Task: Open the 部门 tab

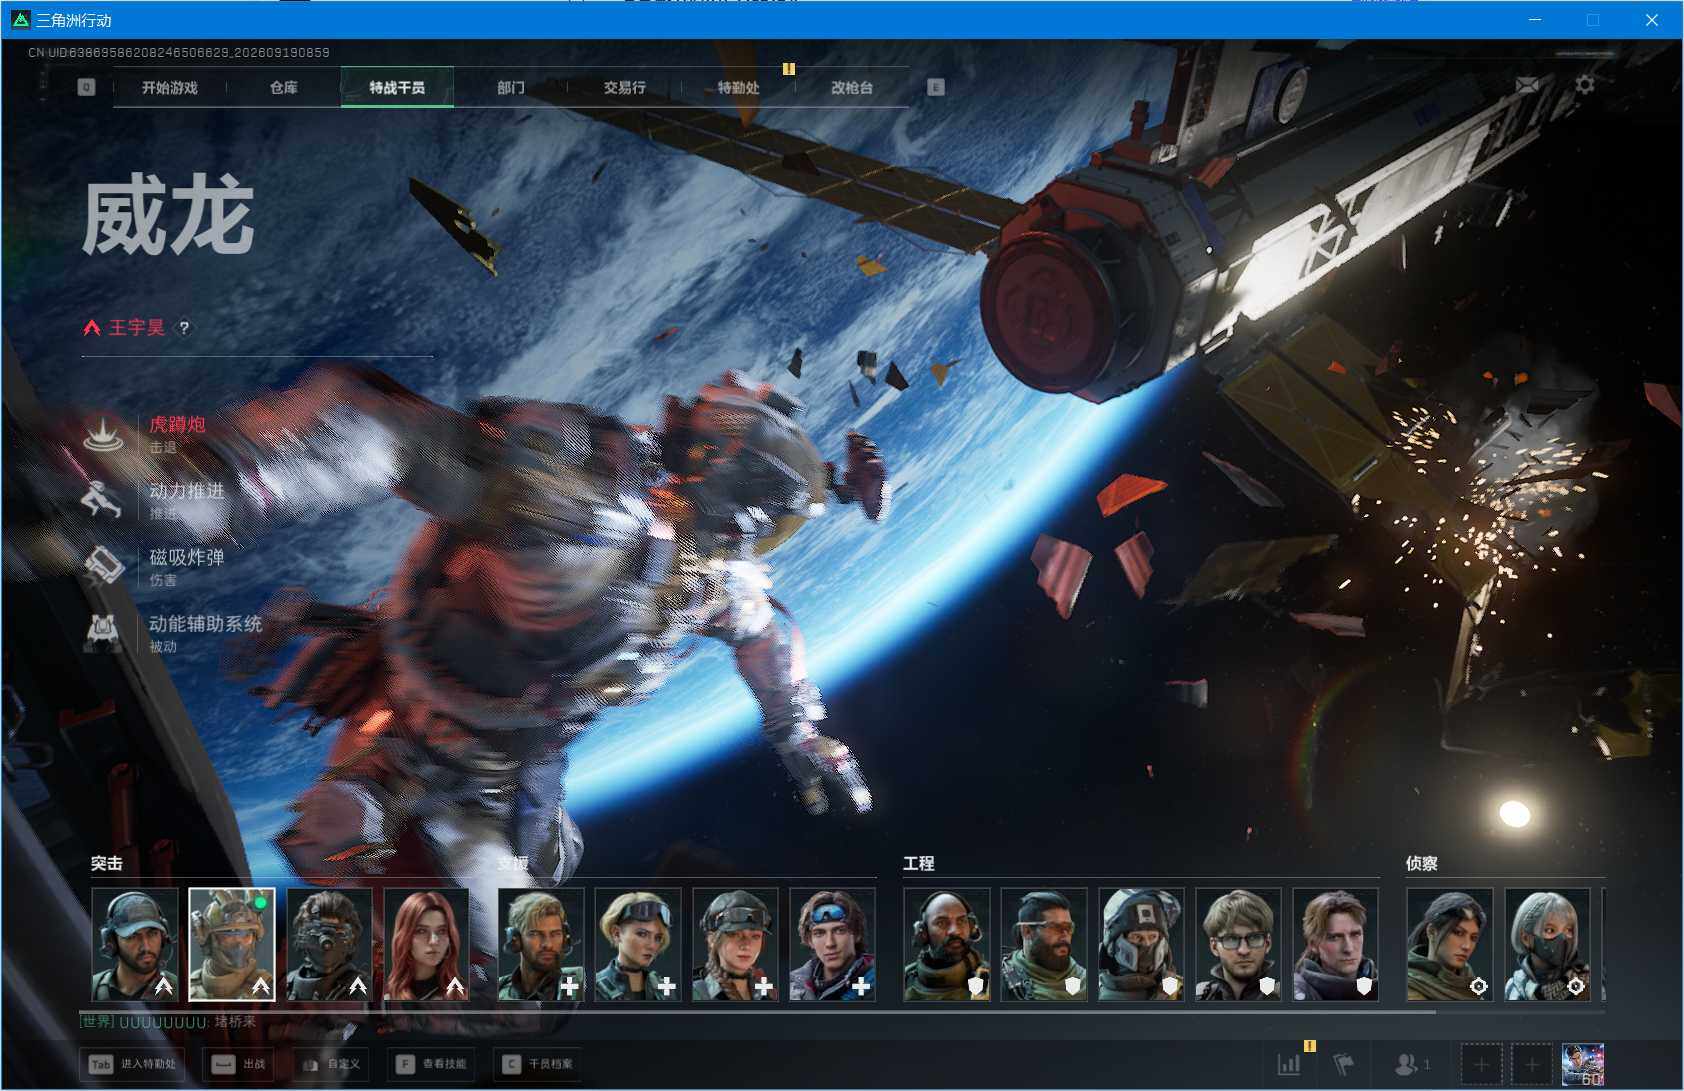Action: click(x=511, y=88)
